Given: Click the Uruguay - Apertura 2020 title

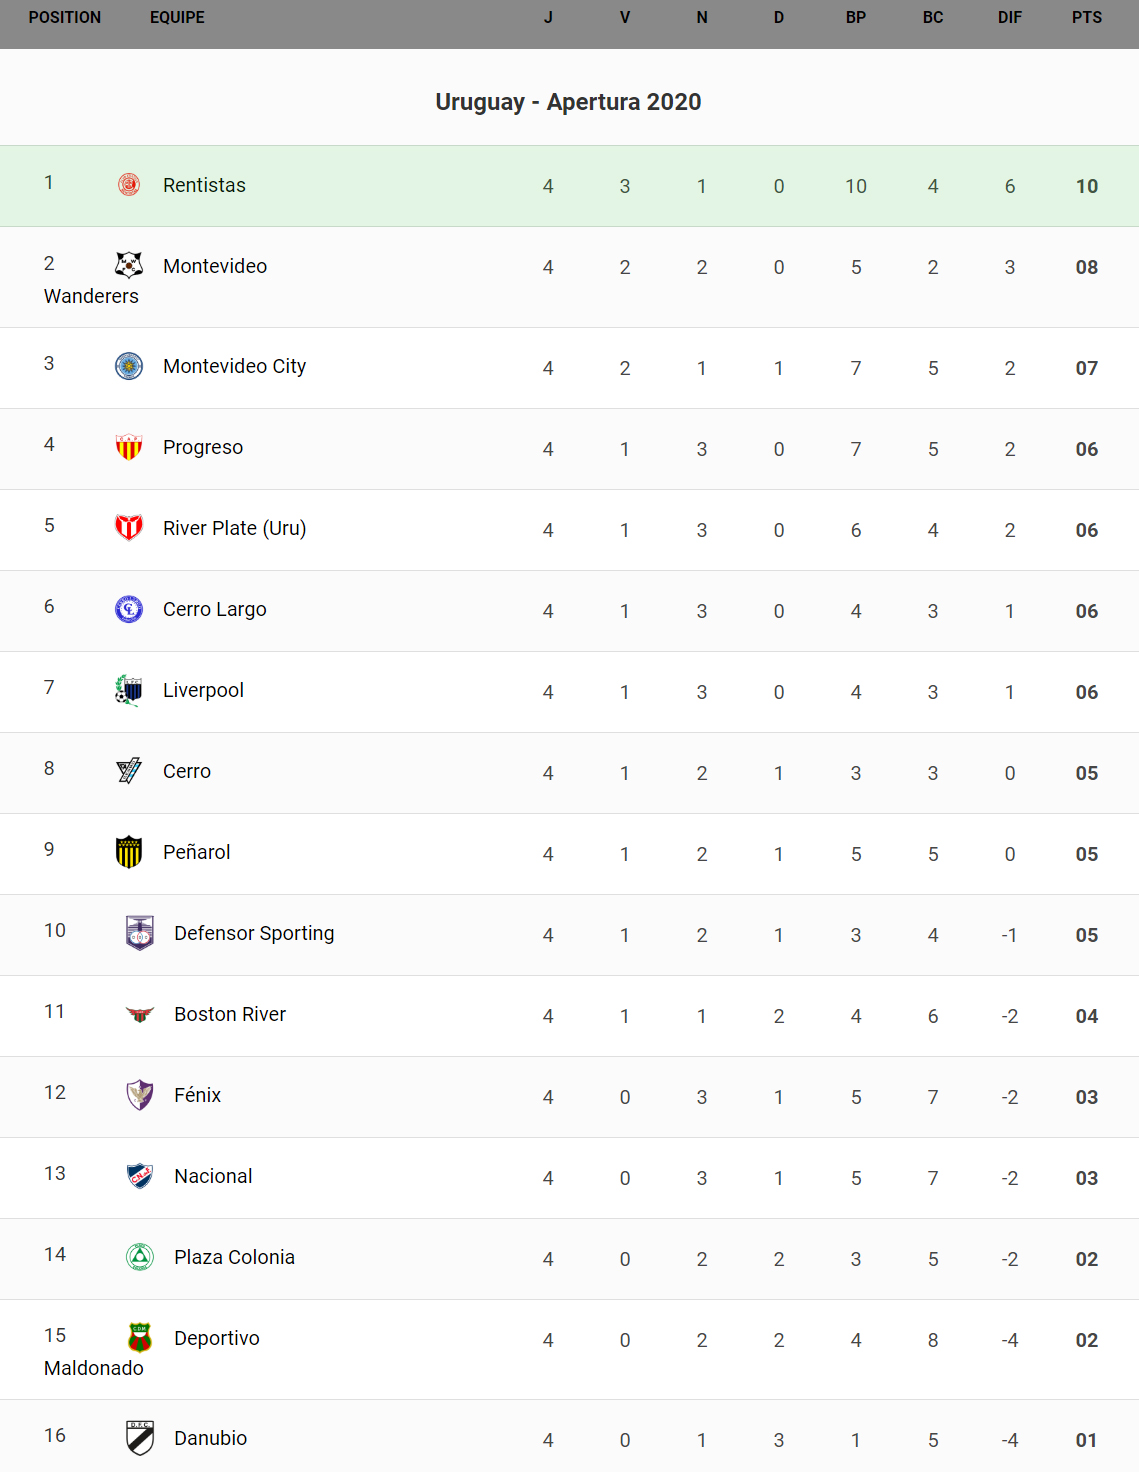Looking at the screenshot, I should (568, 102).
